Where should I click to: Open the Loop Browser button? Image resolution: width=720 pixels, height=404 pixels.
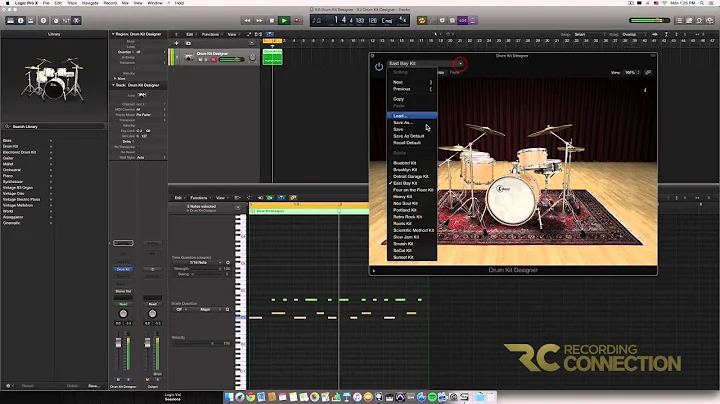(699, 21)
